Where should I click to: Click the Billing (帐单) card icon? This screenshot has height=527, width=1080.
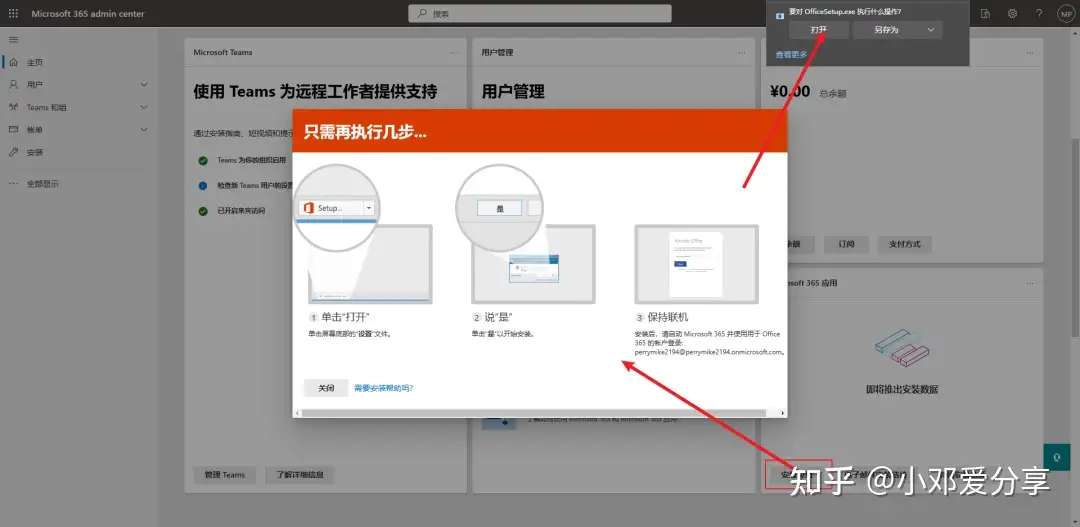click(x=14, y=130)
